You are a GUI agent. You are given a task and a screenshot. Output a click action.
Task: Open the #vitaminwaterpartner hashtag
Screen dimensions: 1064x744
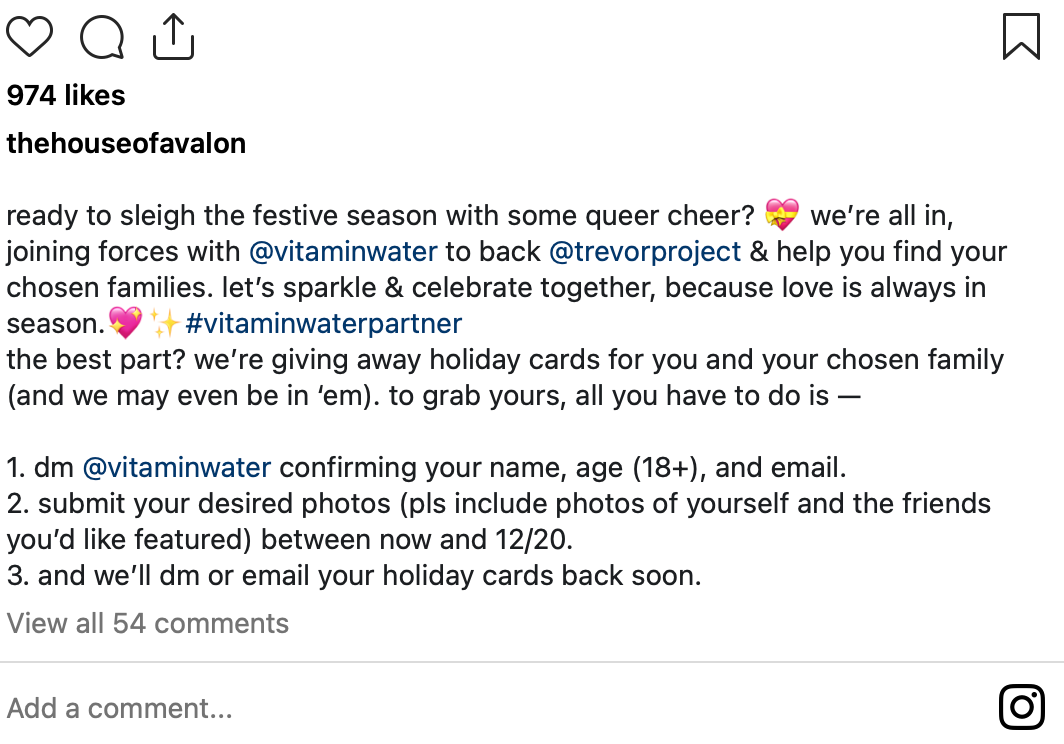tap(324, 323)
